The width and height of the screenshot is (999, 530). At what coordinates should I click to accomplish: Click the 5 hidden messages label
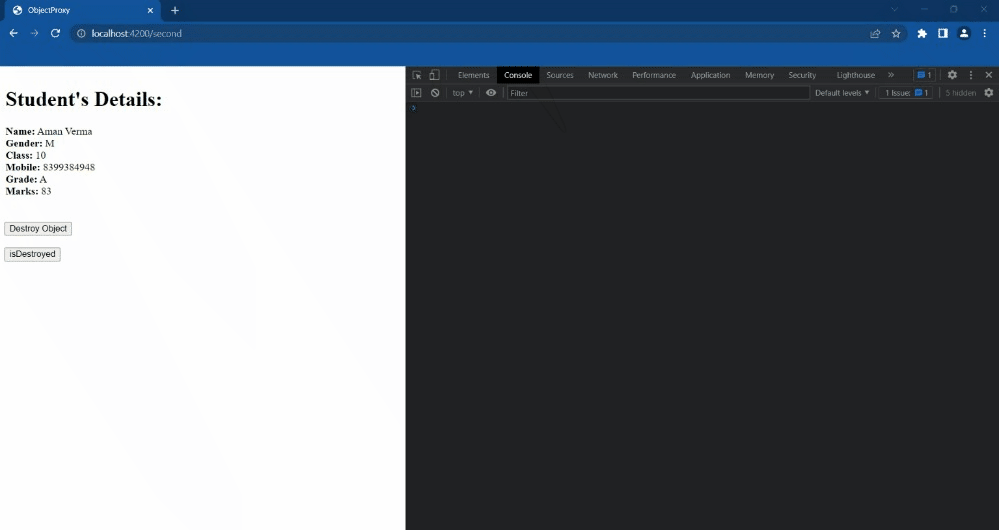pyautogui.click(x=961, y=93)
